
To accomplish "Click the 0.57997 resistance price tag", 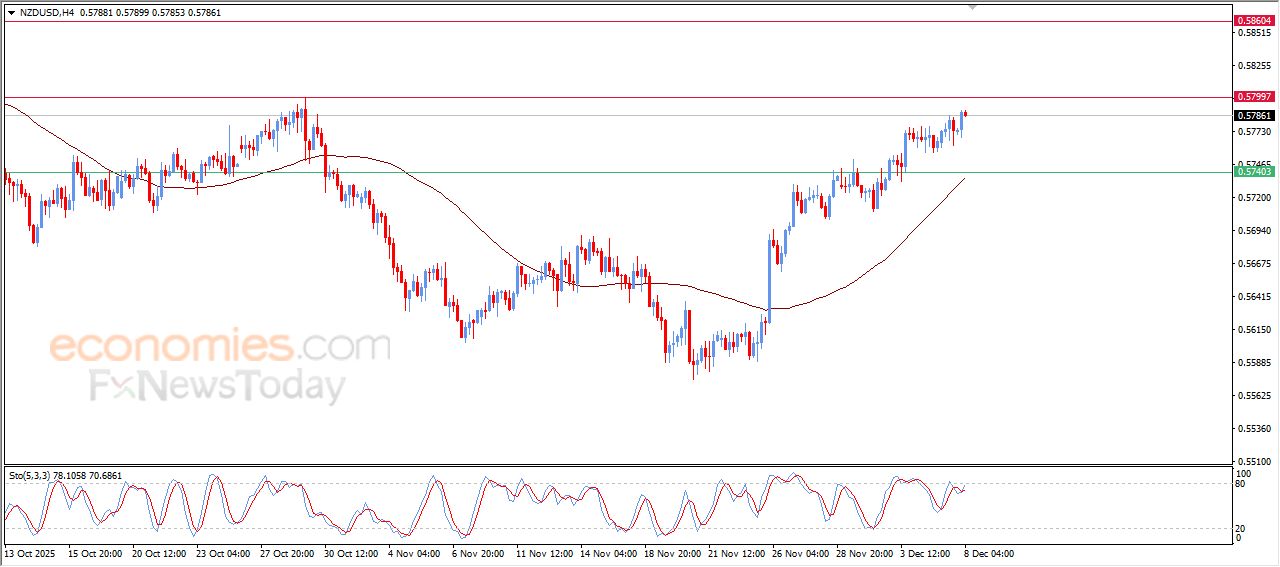I will (x=1253, y=97).
